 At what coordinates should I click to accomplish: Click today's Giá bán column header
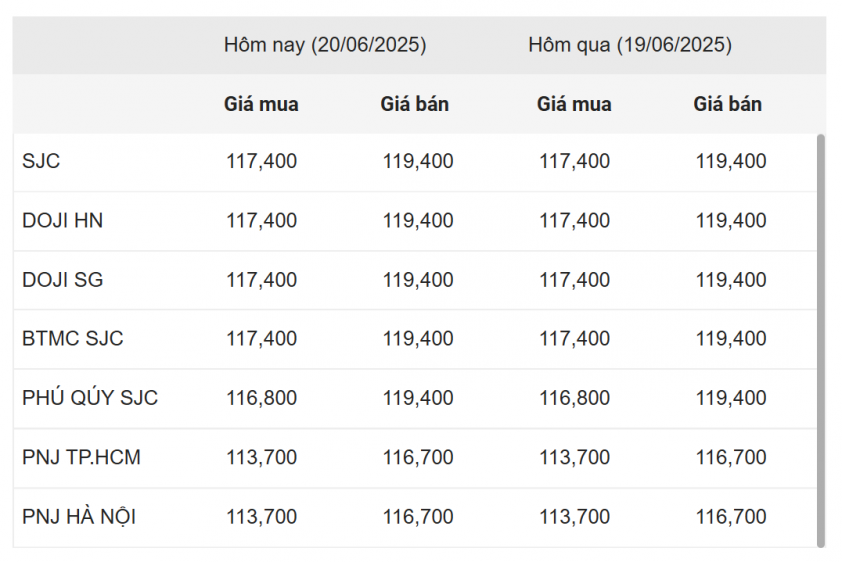tap(415, 104)
